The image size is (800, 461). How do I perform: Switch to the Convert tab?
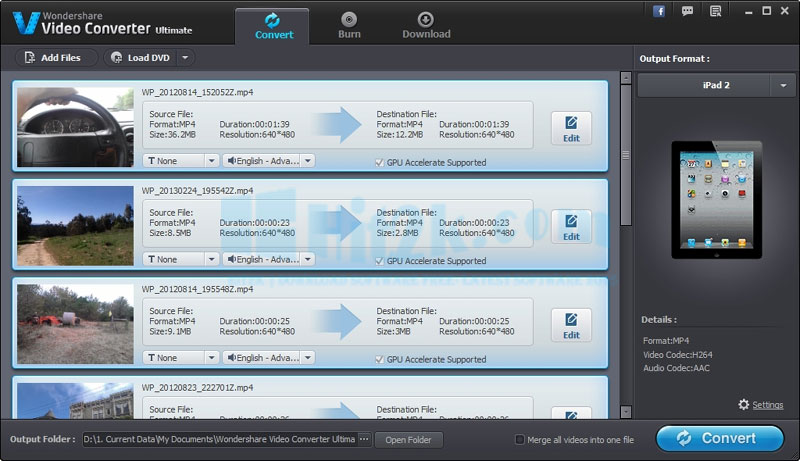(272, 27)
